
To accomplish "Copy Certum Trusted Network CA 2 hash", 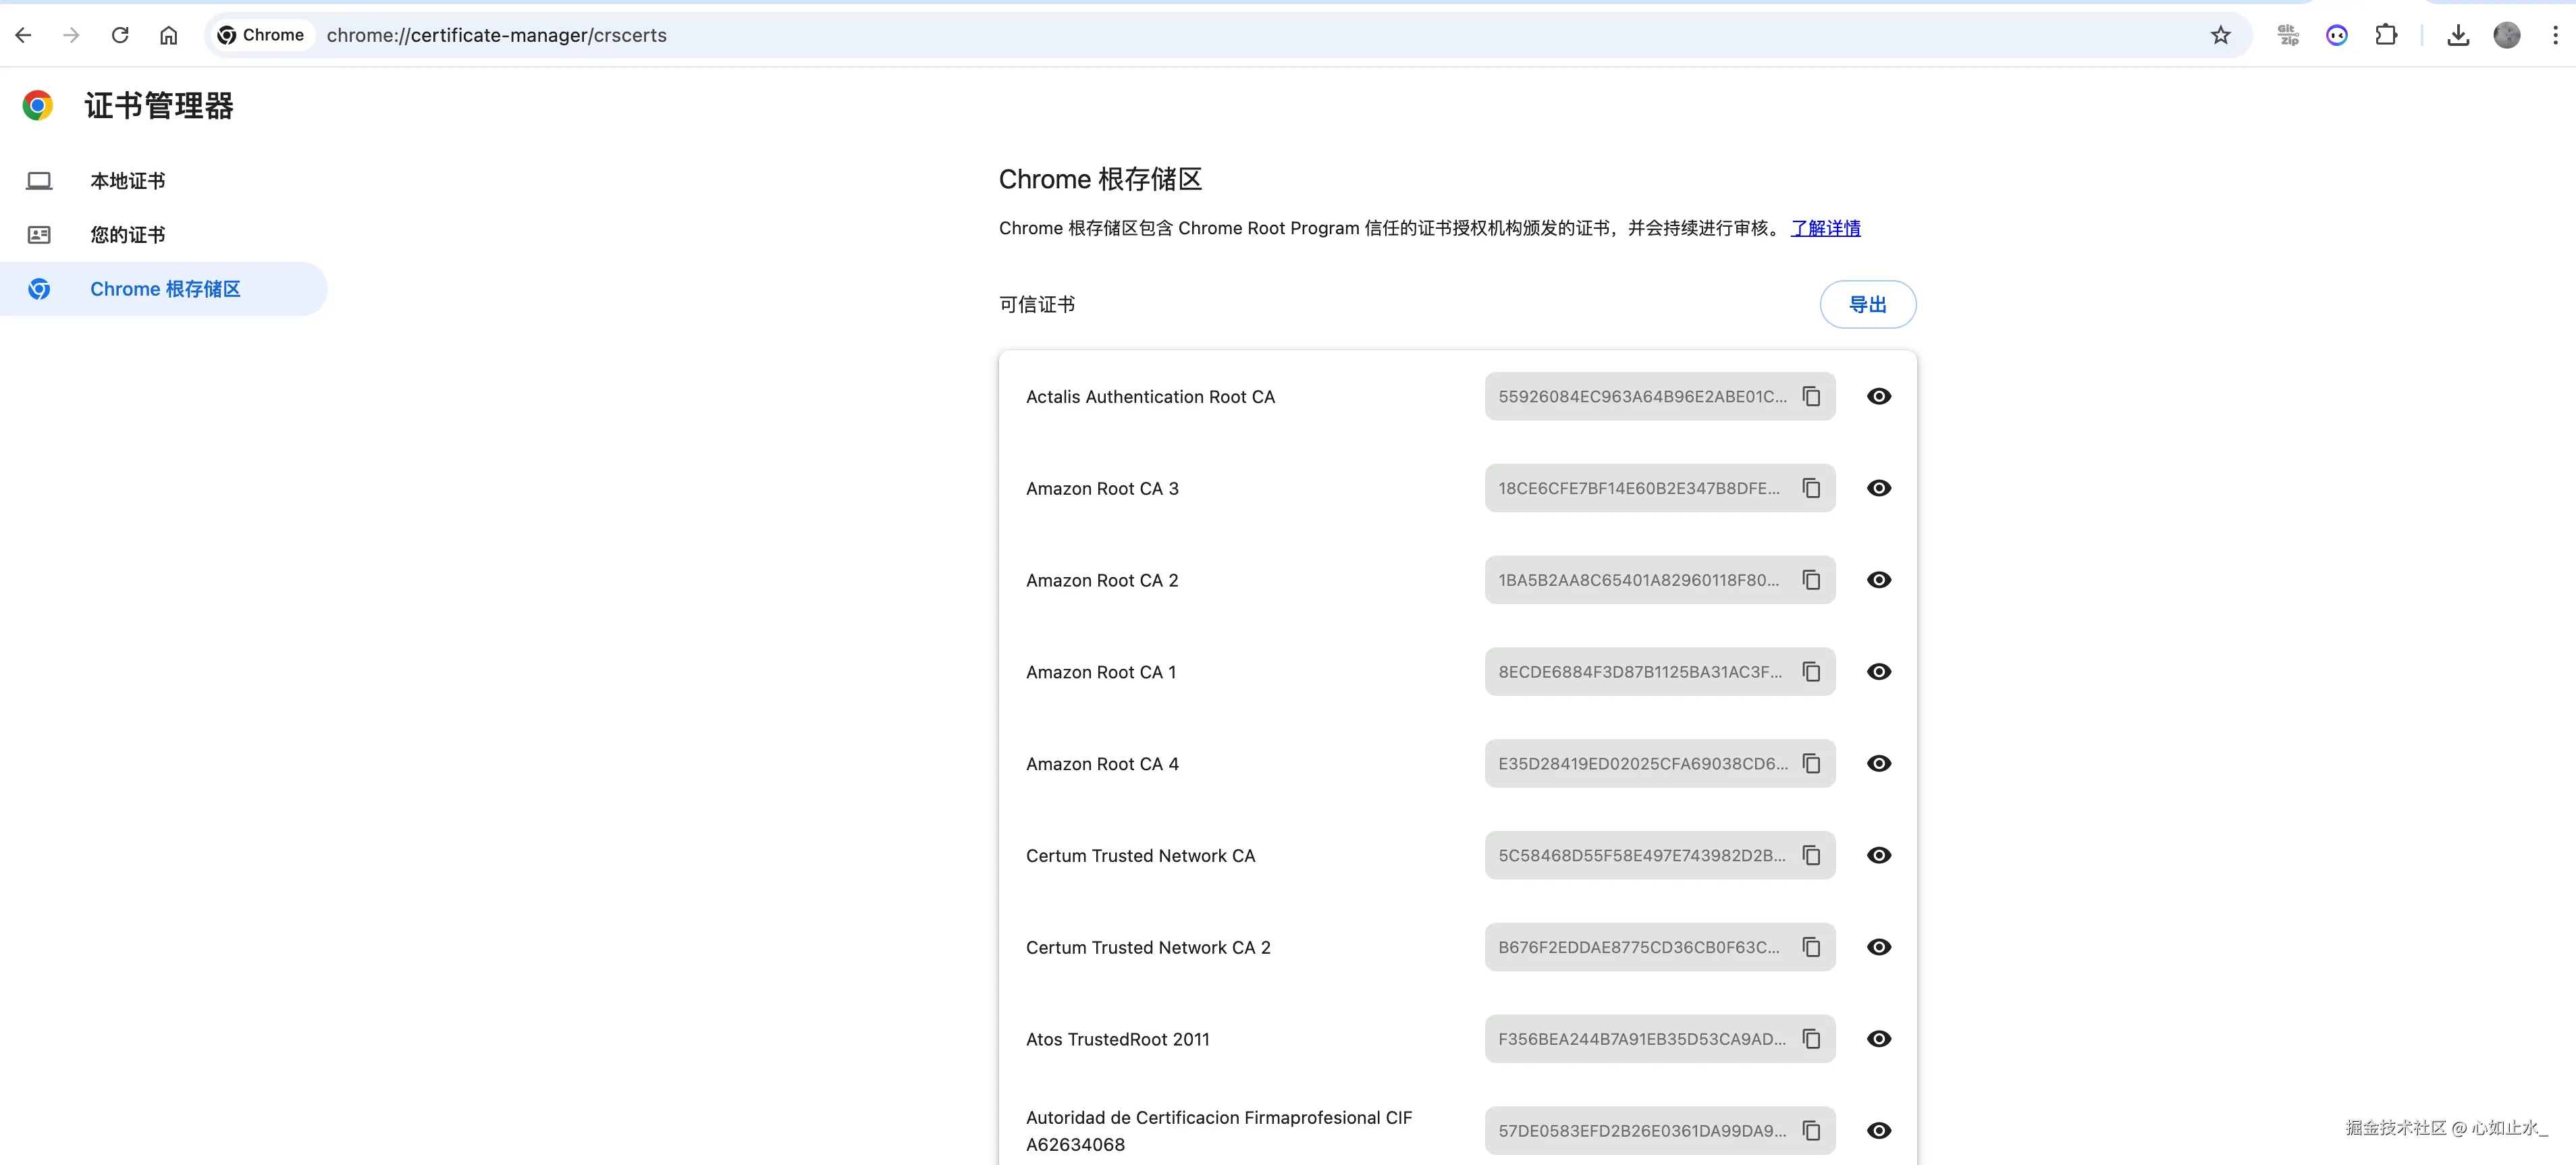I will click(x=1811, y=947).
